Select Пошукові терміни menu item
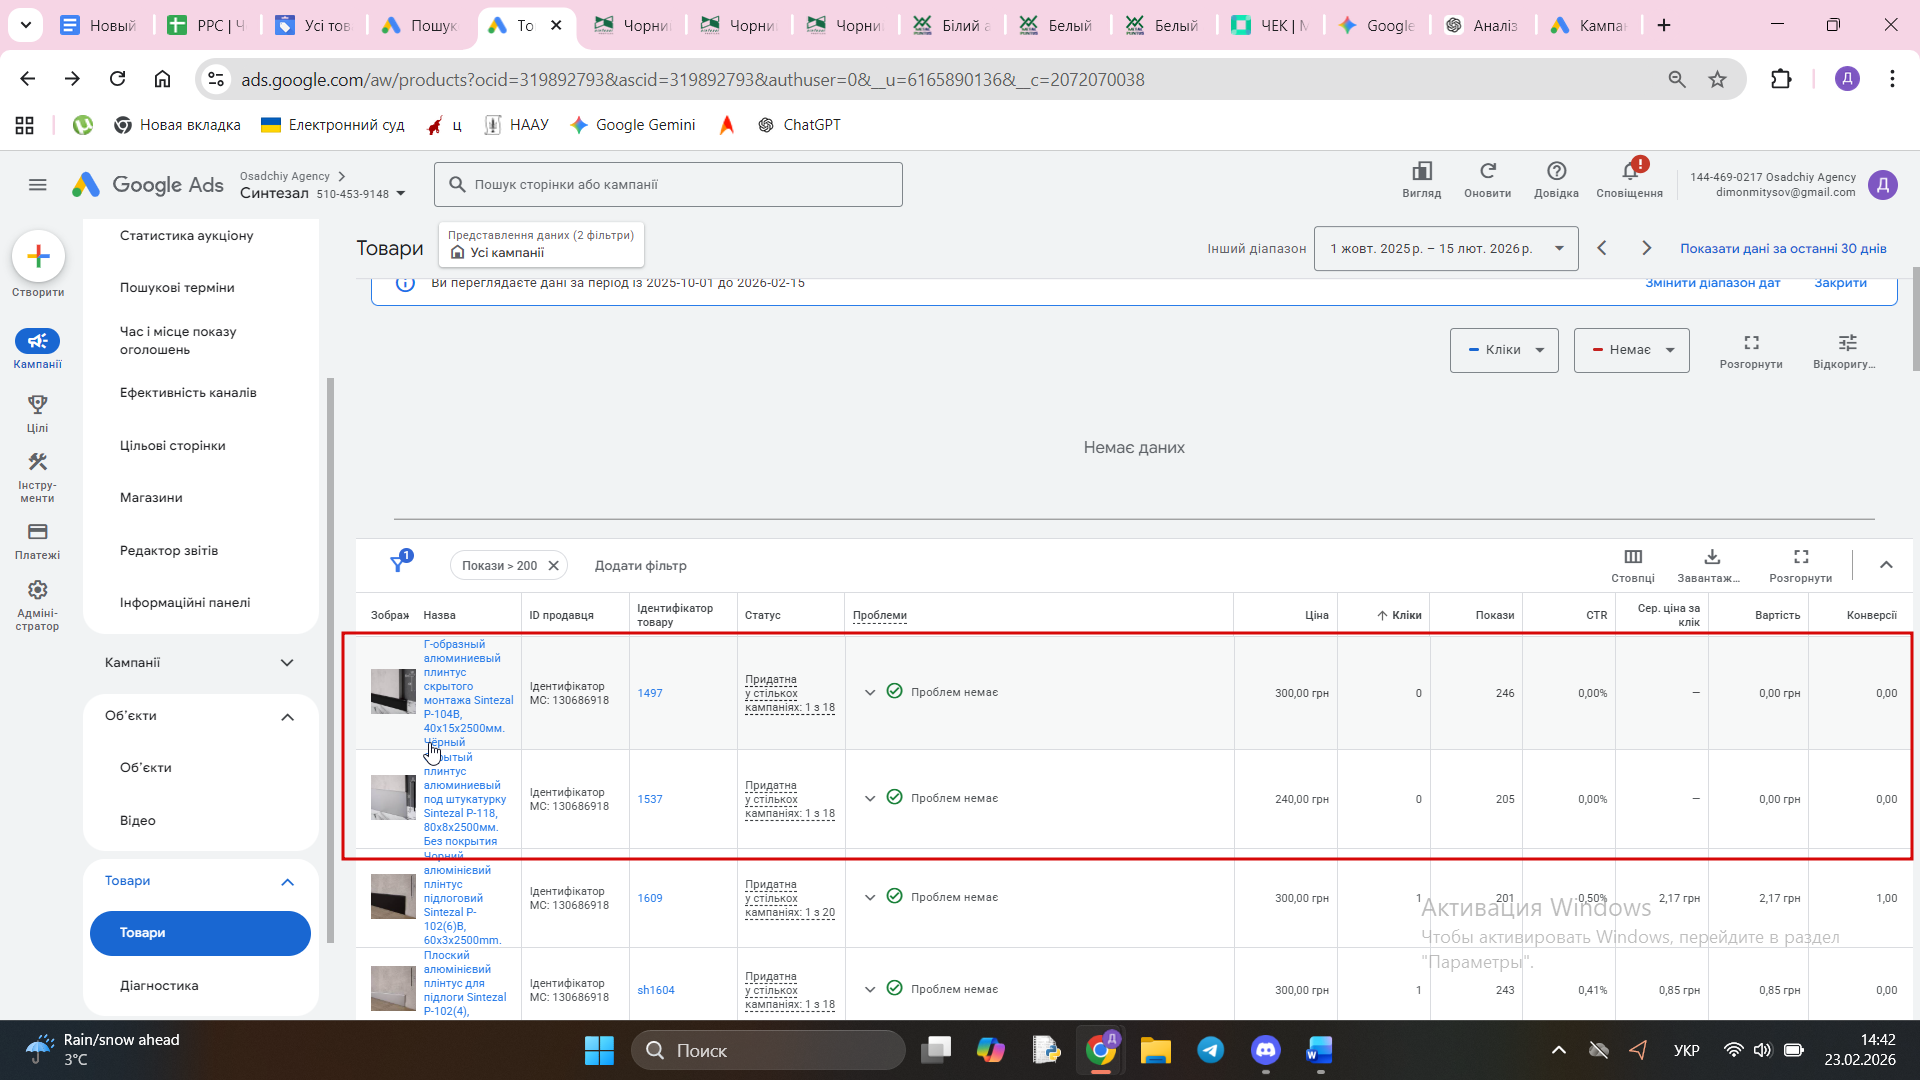The height and width of the screenshot is (1080, 1920). tap(177, 288)
